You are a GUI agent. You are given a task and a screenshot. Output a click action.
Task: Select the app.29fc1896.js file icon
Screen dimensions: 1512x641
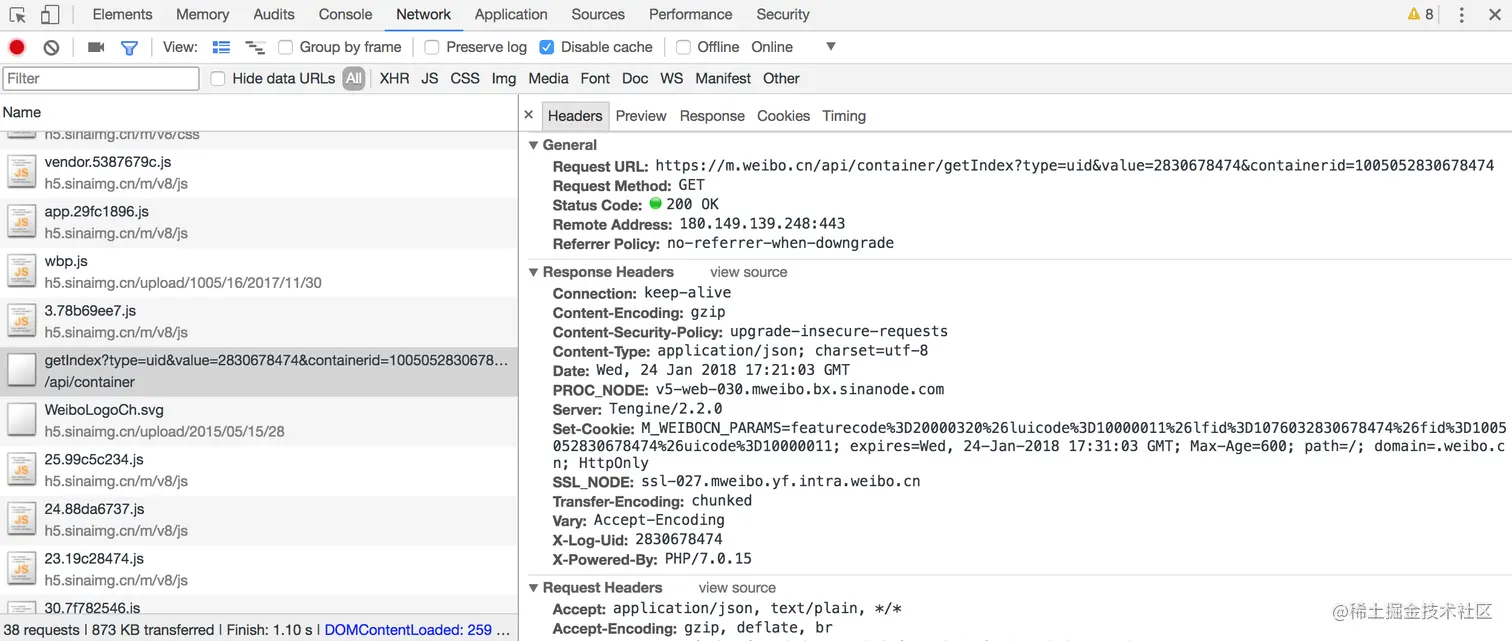pos(22,222)
